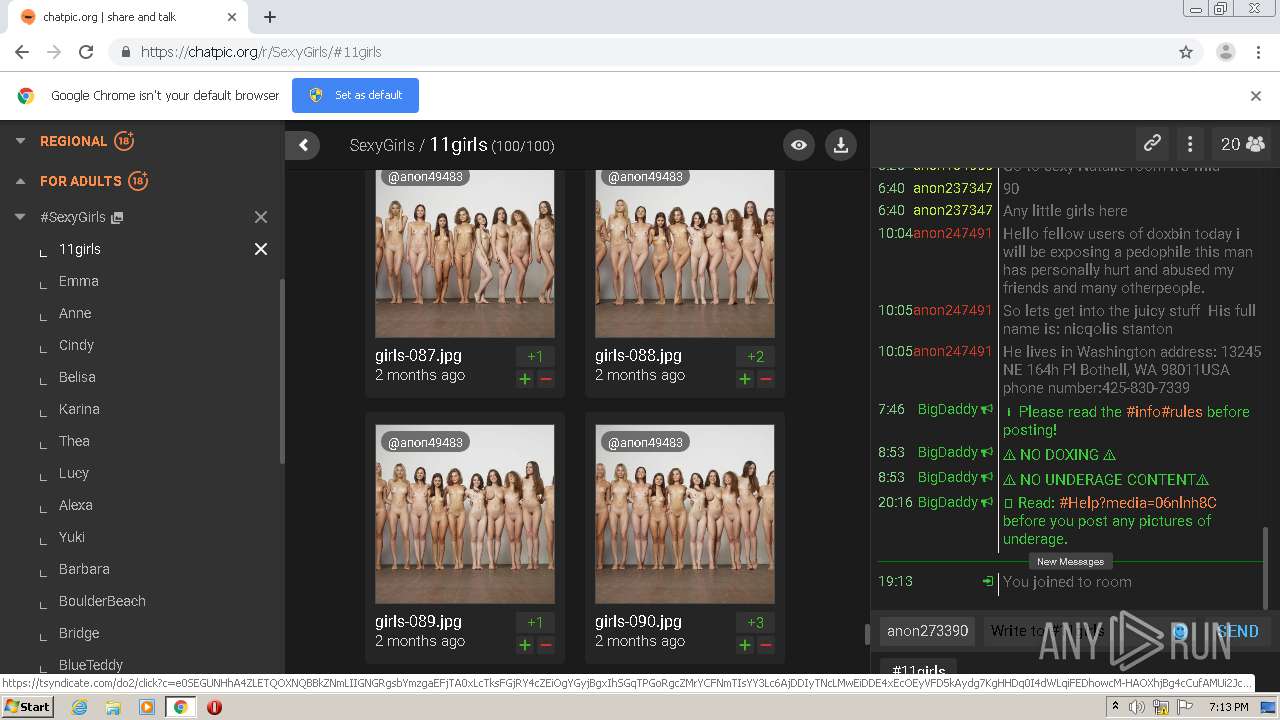Viewport: 1280px width, 720px height.
Task: Downvote girls-089.jpg with the red minus
Action: [x=546, y=645]
